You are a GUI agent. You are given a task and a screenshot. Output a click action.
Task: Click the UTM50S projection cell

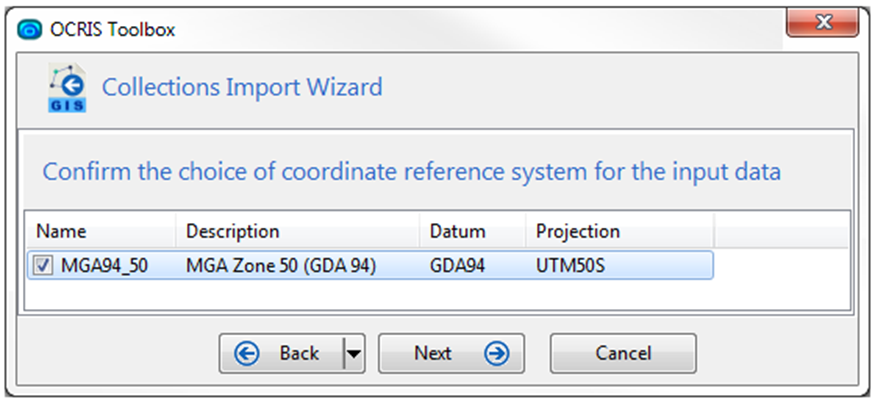point(570,266)
